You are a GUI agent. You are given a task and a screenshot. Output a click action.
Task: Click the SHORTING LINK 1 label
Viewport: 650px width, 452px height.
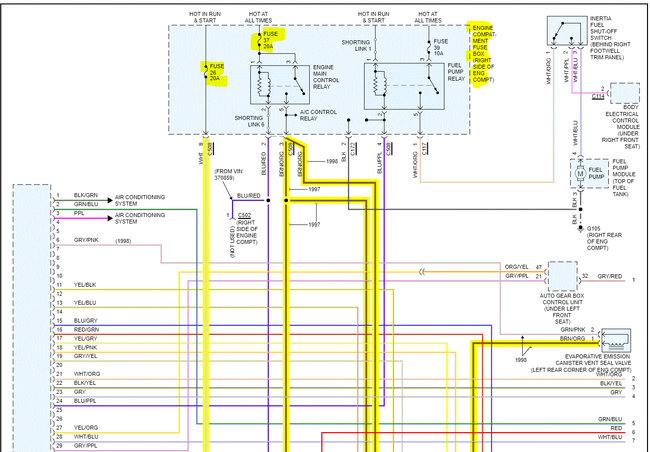tap(356, 46)
